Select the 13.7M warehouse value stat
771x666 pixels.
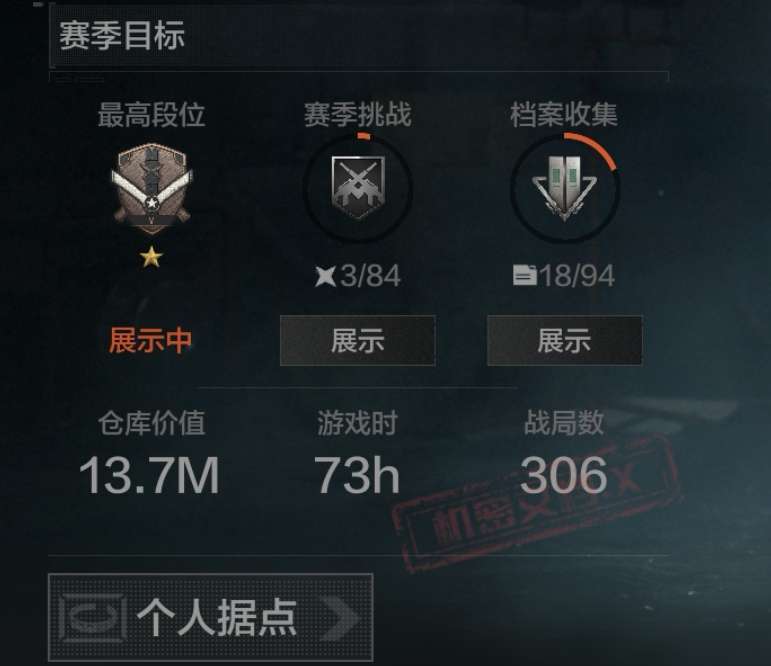149,475
